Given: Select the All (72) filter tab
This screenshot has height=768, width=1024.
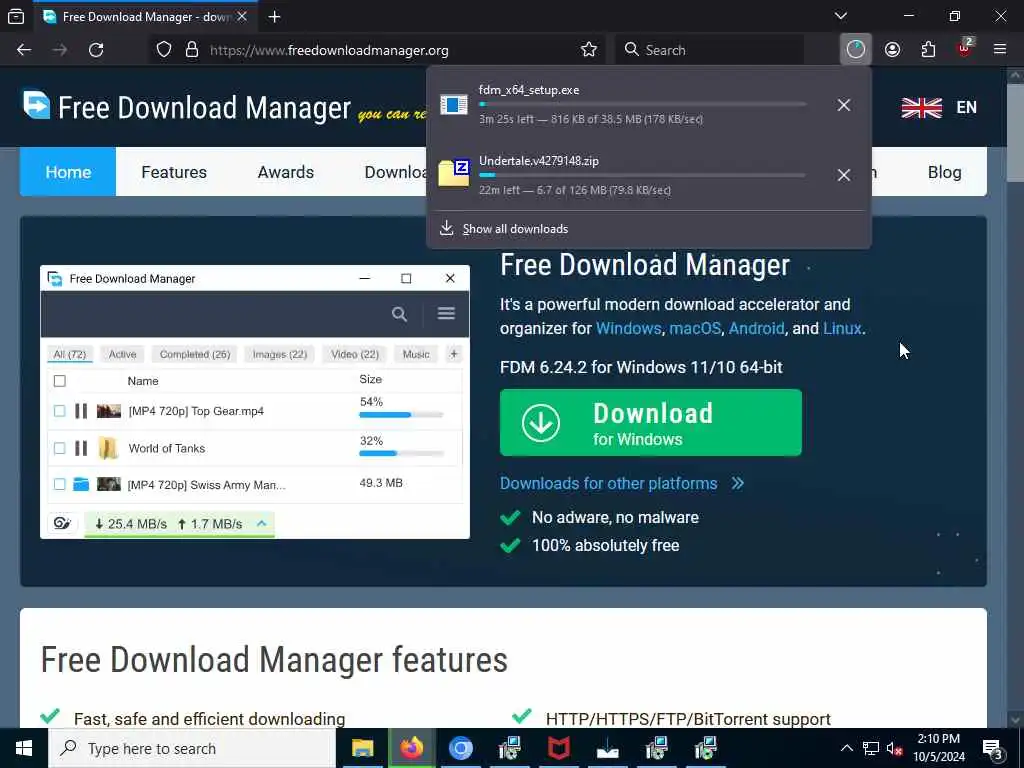Looking at the screenshot, I should [x=70, y=354].
